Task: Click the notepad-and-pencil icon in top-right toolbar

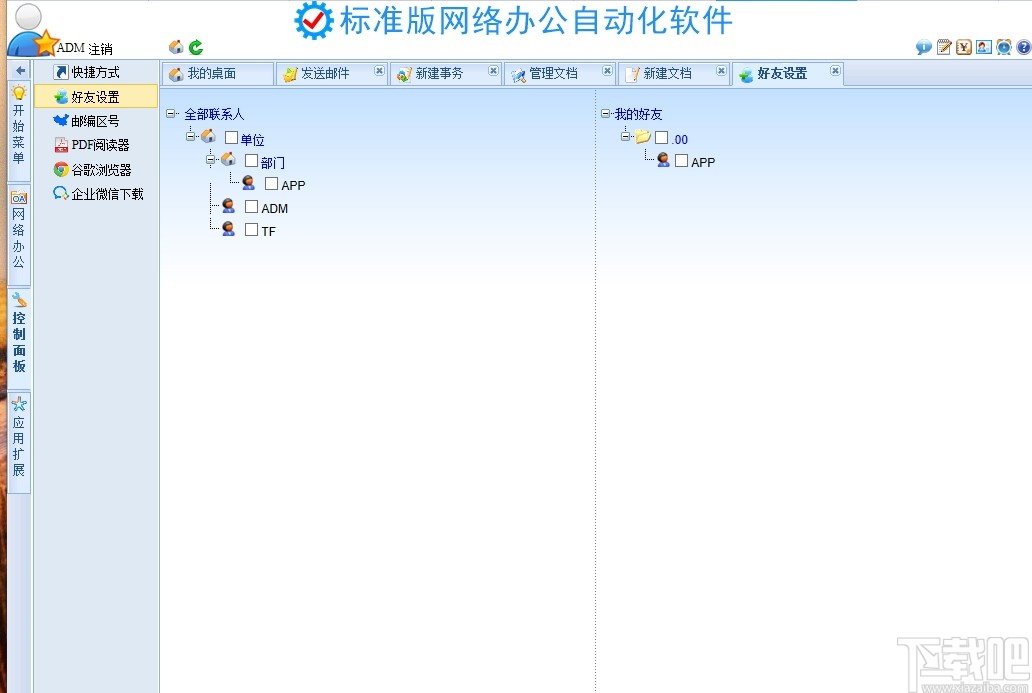Action: pos(942,46)
